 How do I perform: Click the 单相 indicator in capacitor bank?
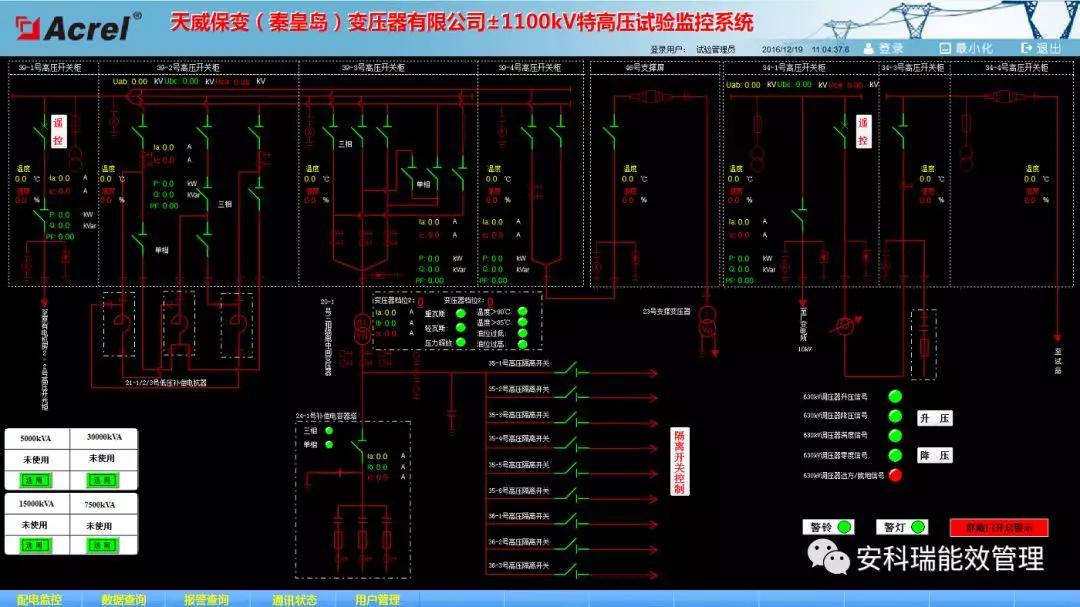pyautogui.click(x=329, y=444)
